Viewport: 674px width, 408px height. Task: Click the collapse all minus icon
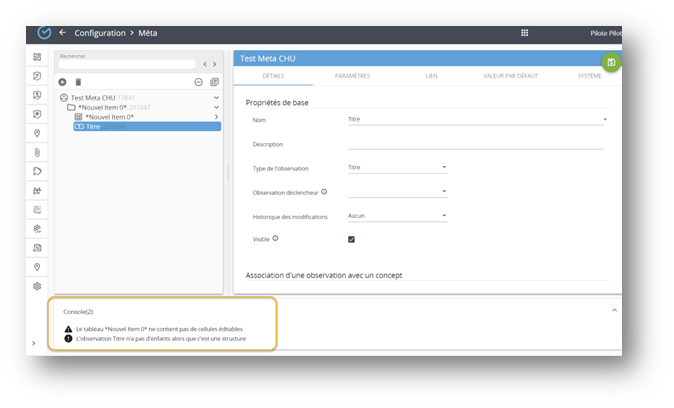tap(198, 82)
